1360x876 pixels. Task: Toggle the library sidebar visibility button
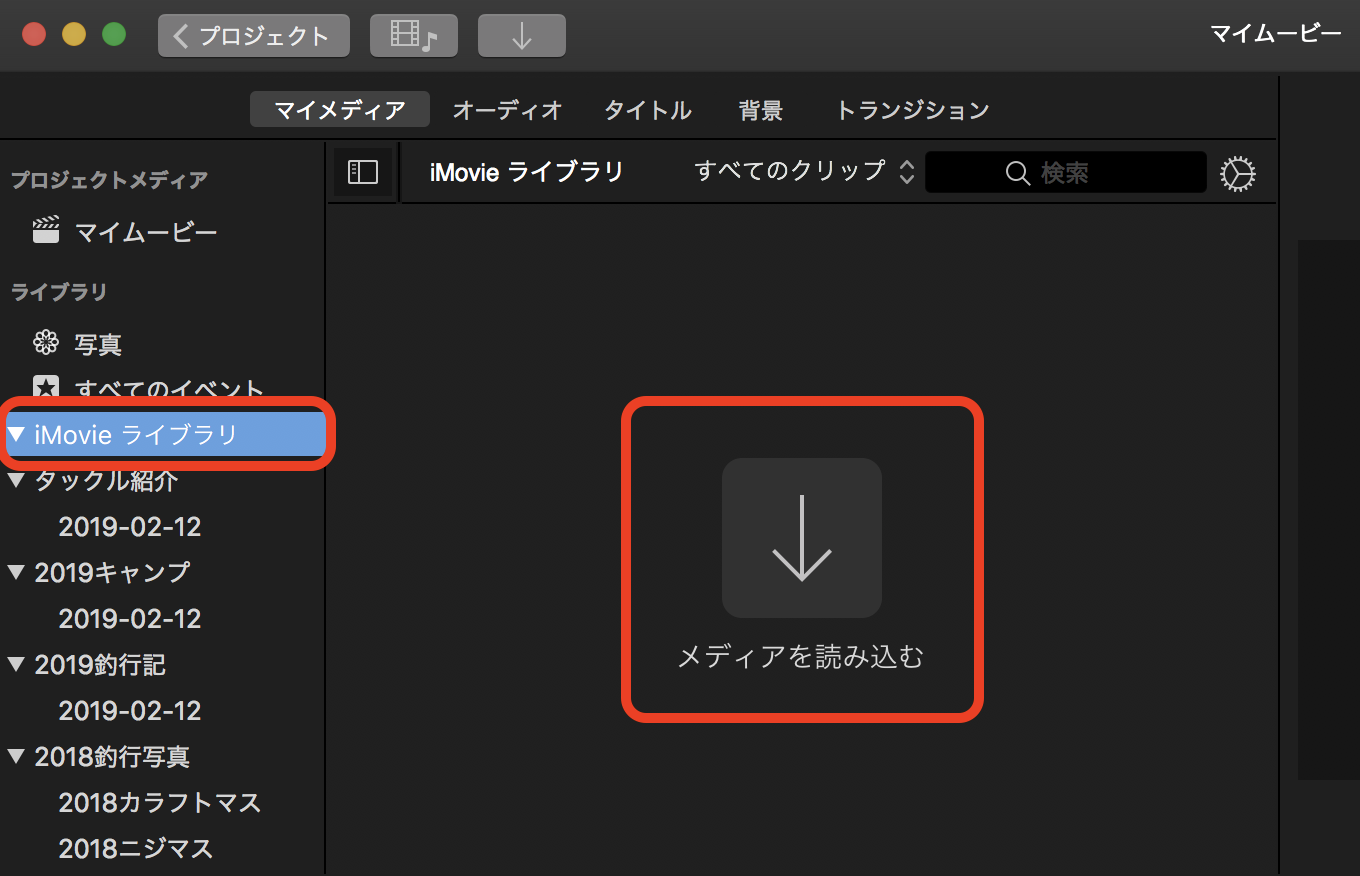[362, 173]
